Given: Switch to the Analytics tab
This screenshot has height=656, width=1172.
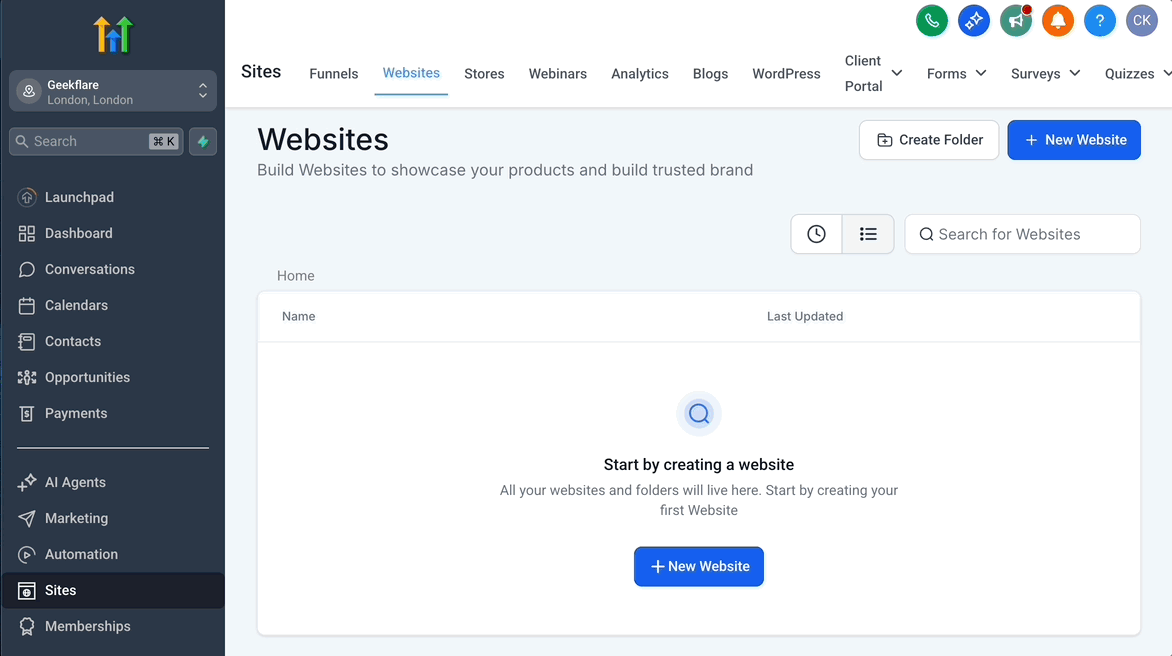Looking at the screenshot, I should click(640, 73).
